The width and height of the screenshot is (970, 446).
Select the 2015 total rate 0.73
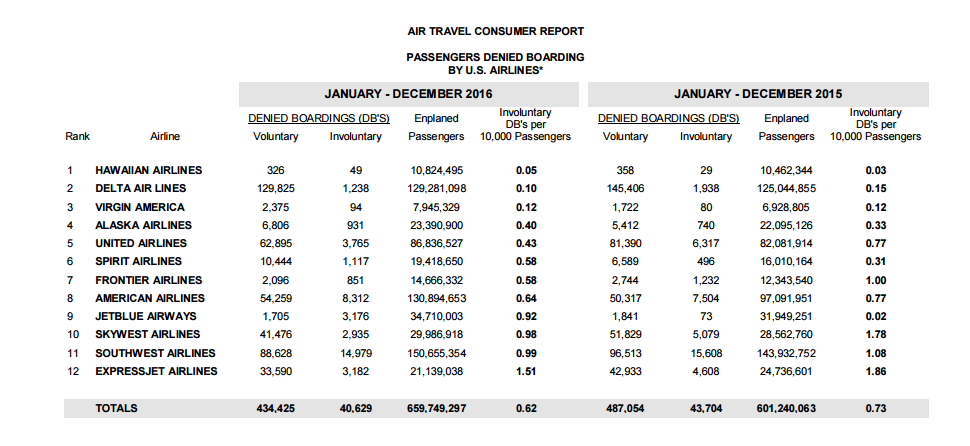coord(876,408)
